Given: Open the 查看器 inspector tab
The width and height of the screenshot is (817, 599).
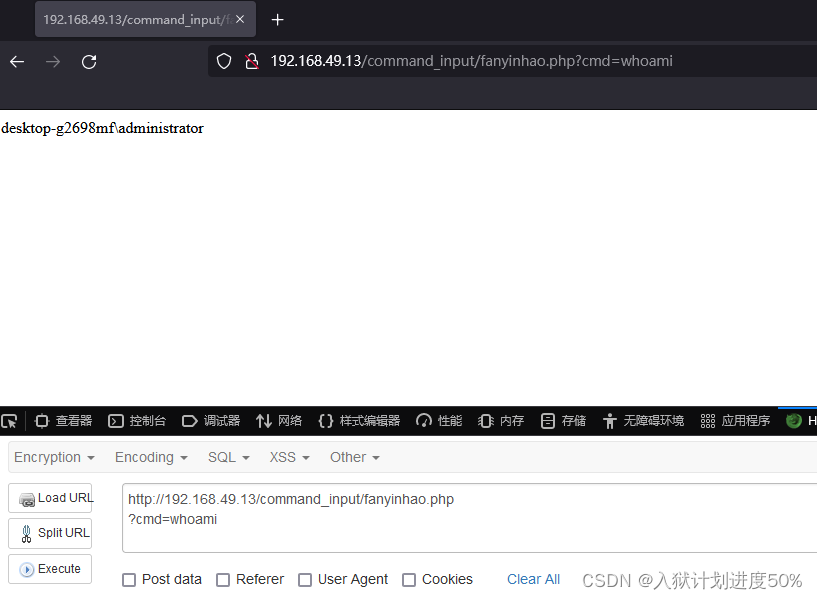Looking at the screenshot, I should click(63, 421).
